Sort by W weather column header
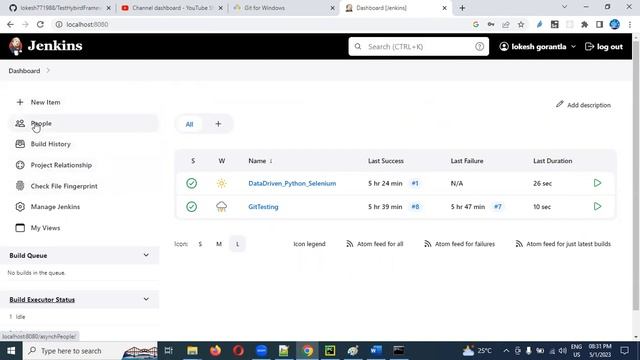The image size is (640, 360). pos(222,161)
